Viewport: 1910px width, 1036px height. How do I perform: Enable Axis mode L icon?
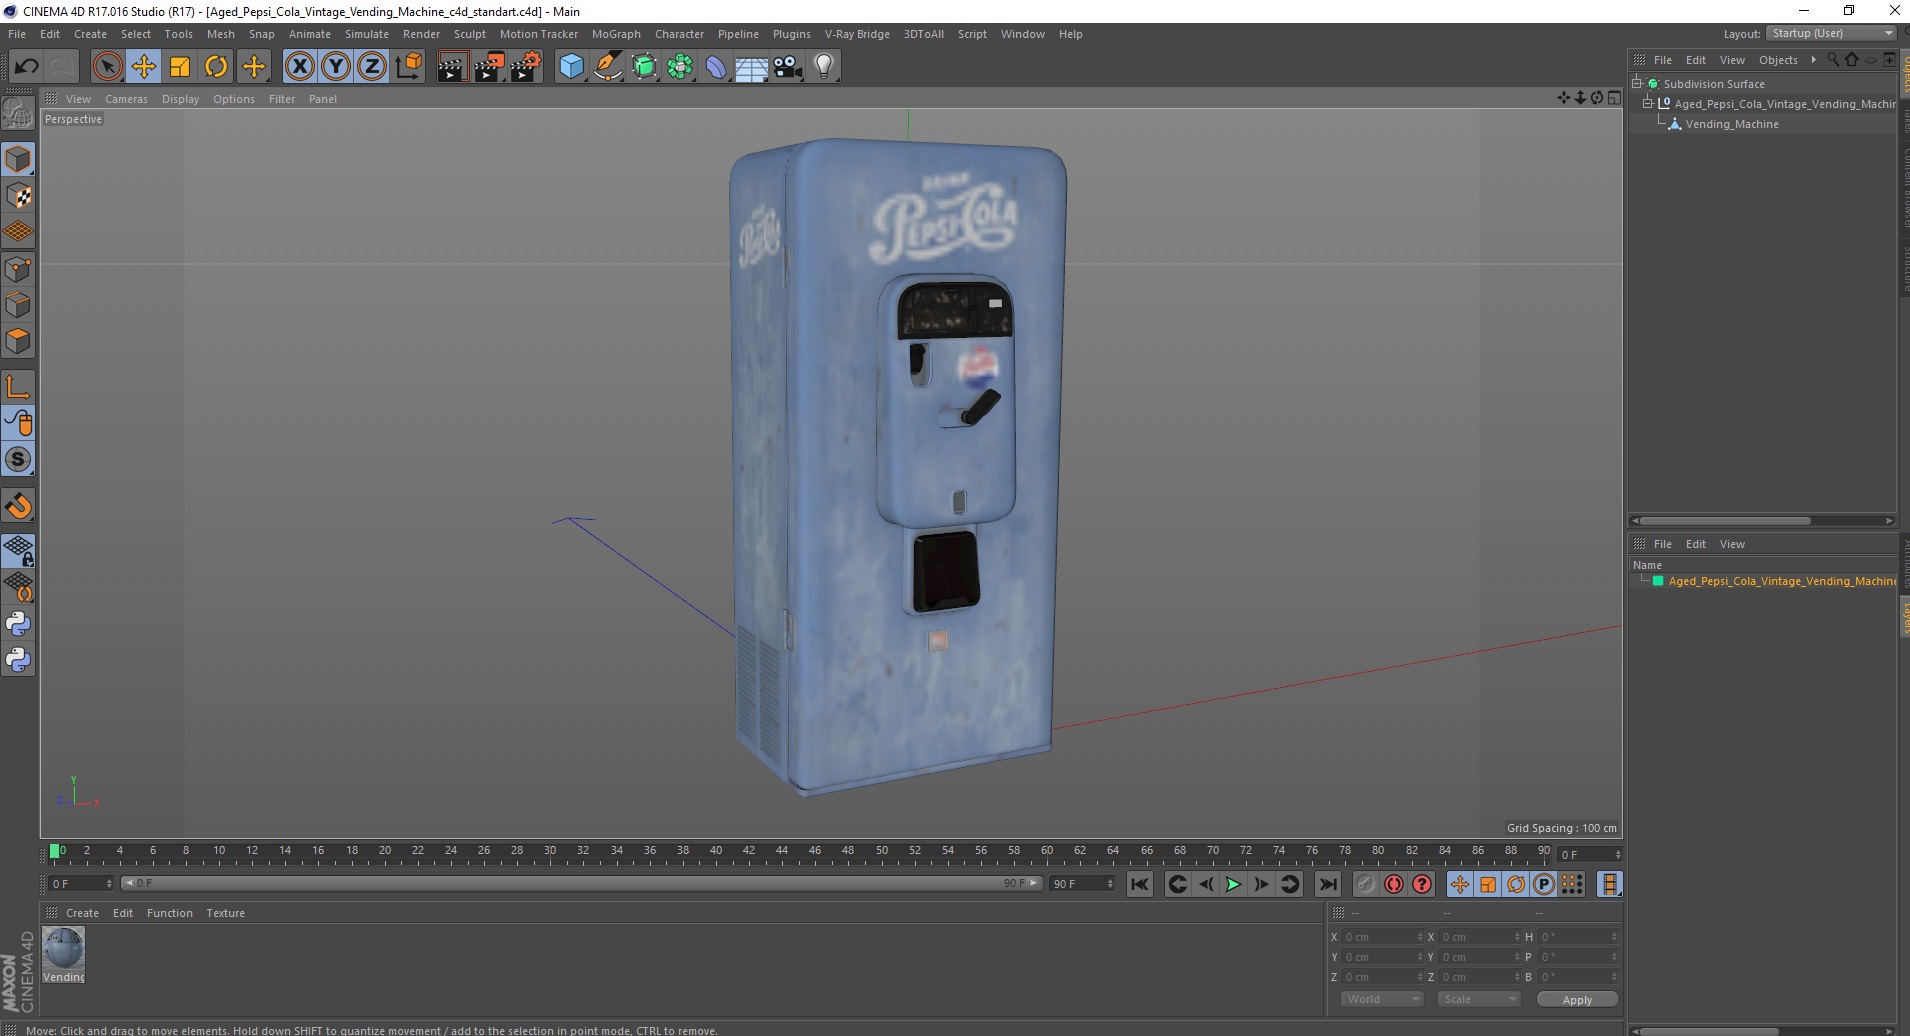[x=18, y=387]
